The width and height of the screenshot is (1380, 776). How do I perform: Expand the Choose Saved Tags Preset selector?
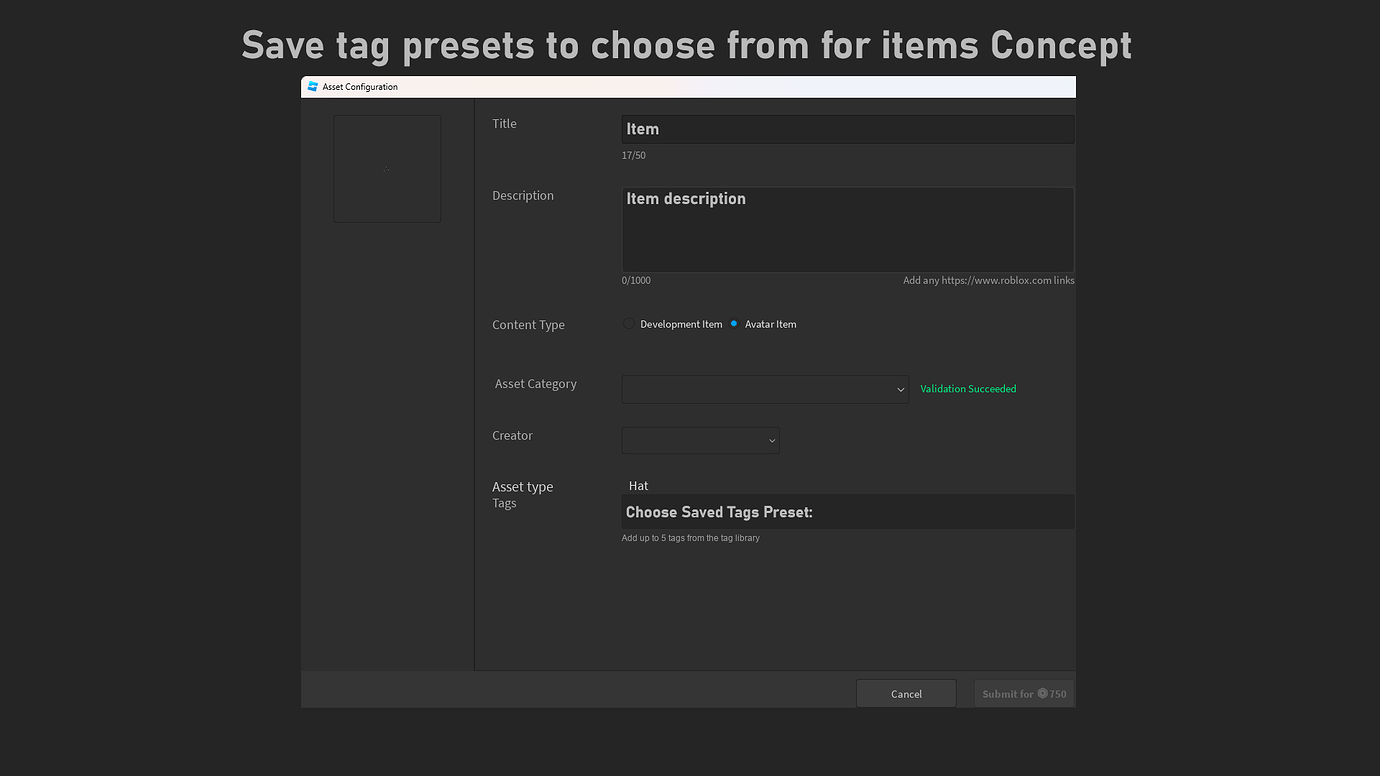[847, 511]
